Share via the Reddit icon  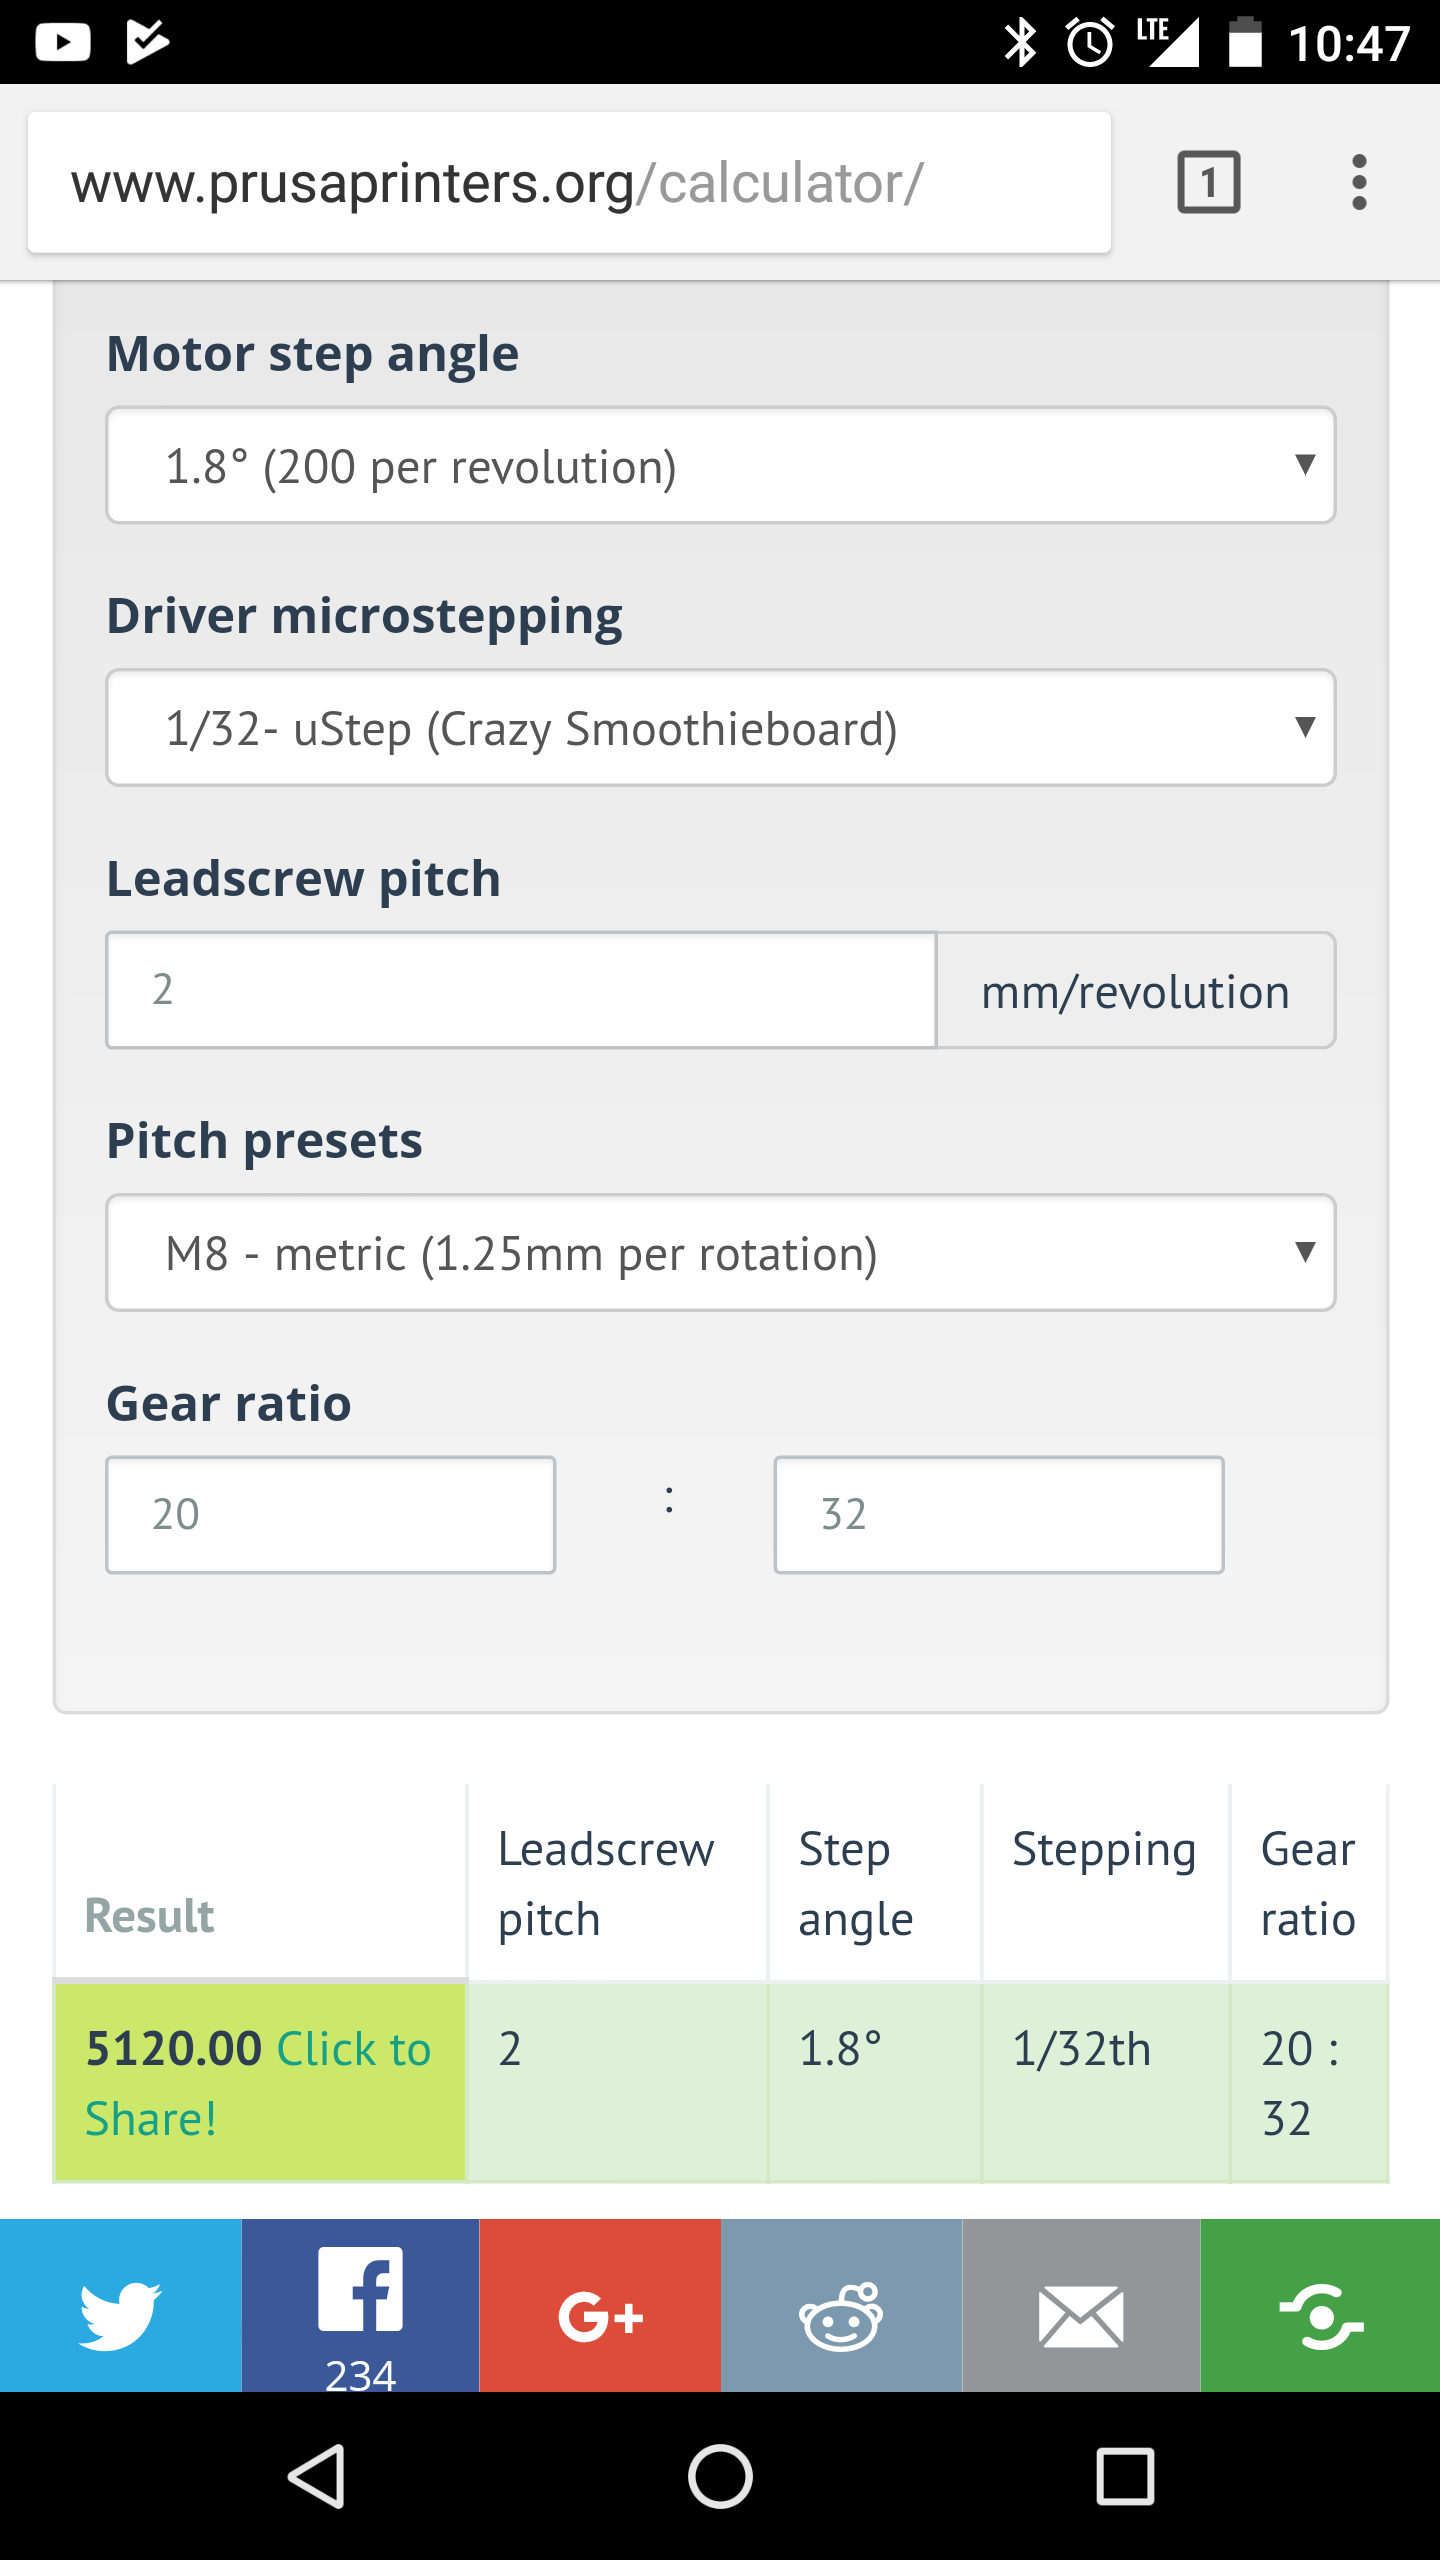coord(841,2305)
